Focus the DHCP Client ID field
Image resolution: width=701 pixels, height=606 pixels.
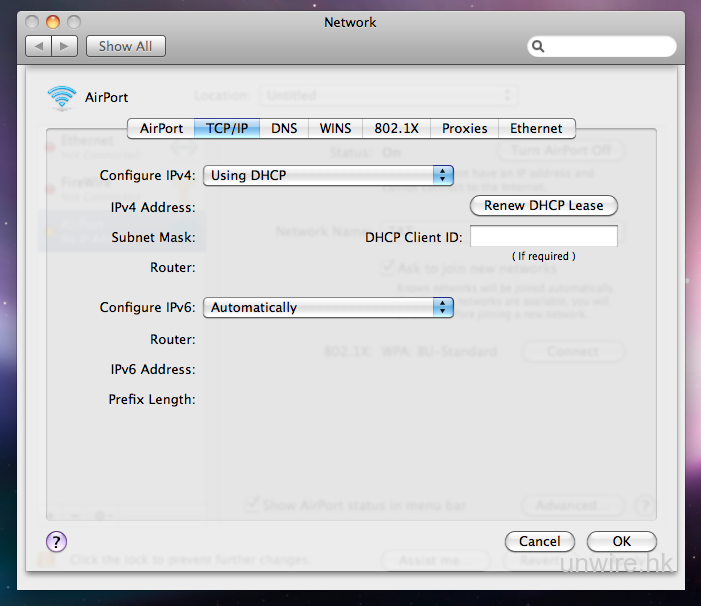coord(543,237)
